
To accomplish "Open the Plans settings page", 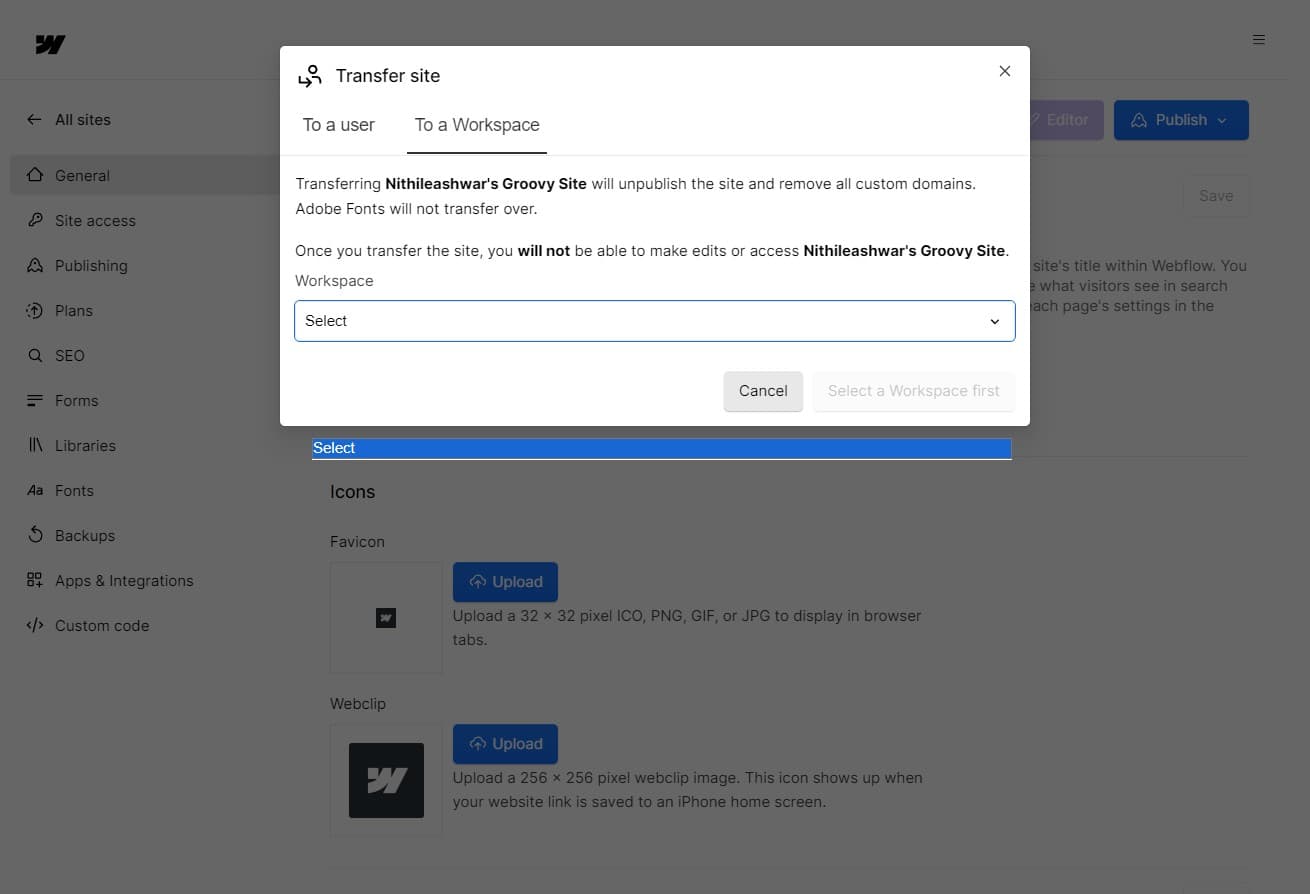I will (73, 310).
